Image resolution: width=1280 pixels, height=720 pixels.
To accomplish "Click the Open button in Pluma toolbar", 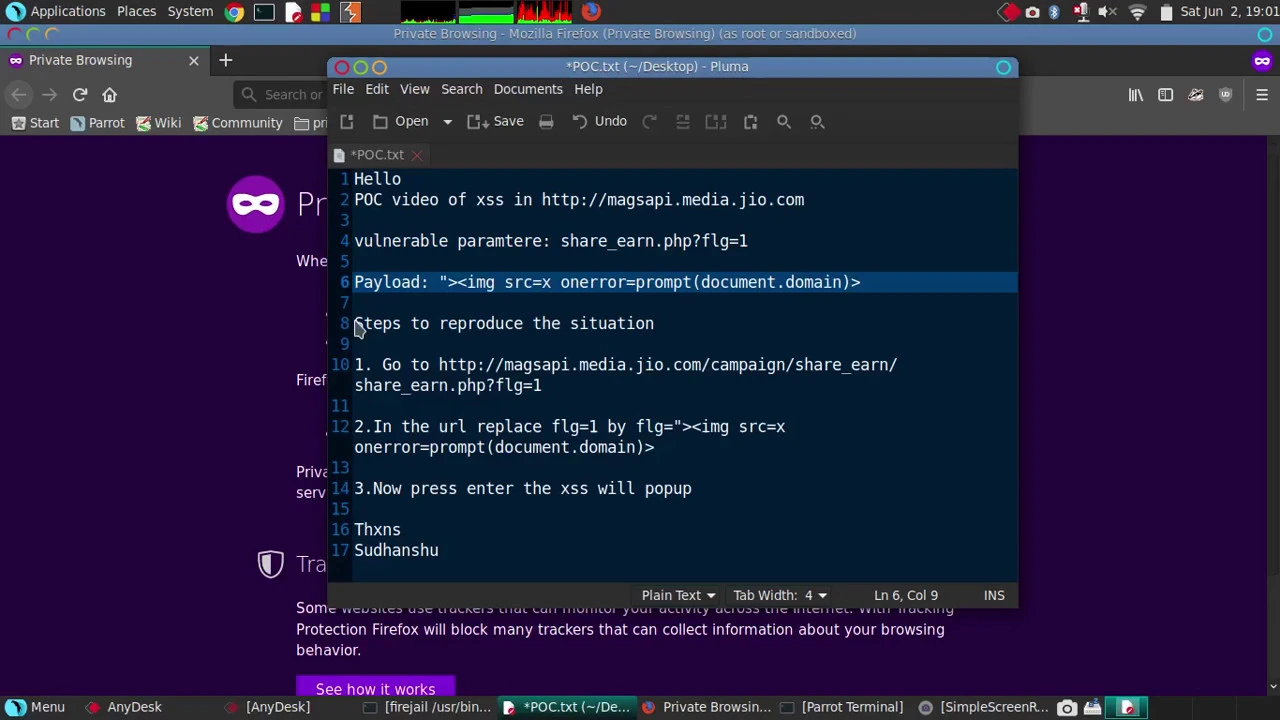I will 401,122.
